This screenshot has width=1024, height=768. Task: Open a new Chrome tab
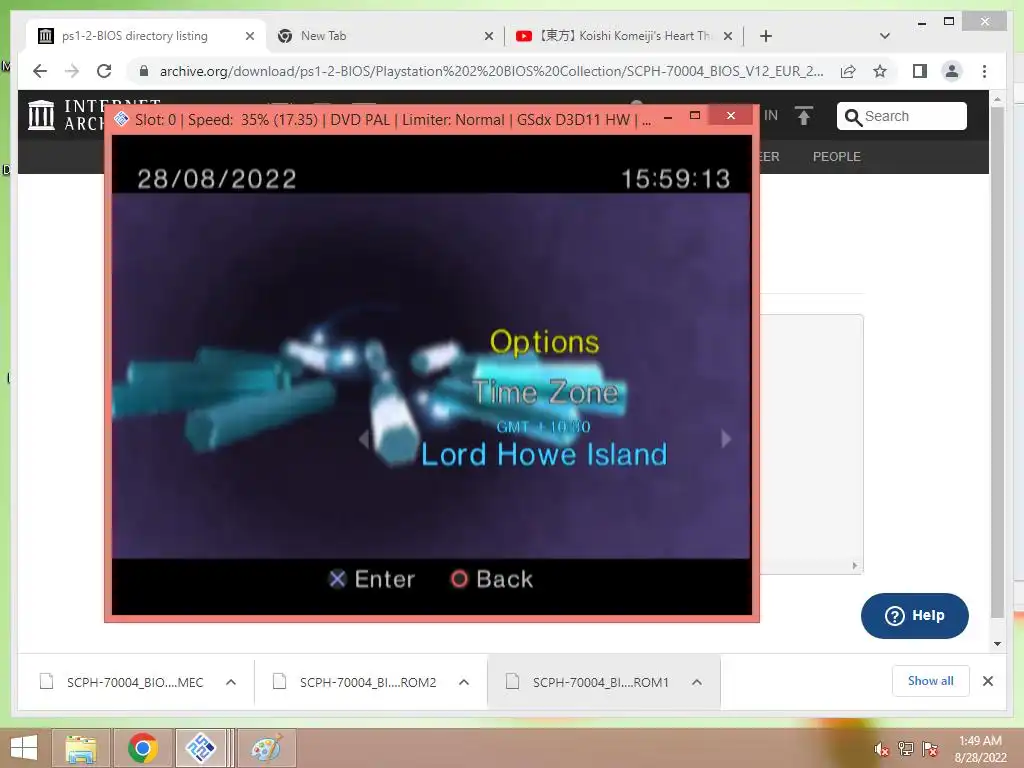pos(766,36)
